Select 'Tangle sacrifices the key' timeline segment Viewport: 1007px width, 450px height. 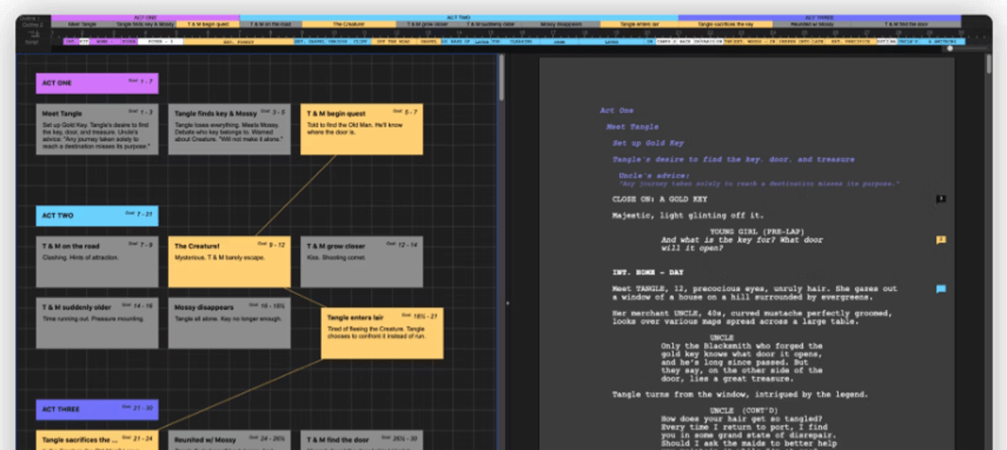click(x=725, y=24)
